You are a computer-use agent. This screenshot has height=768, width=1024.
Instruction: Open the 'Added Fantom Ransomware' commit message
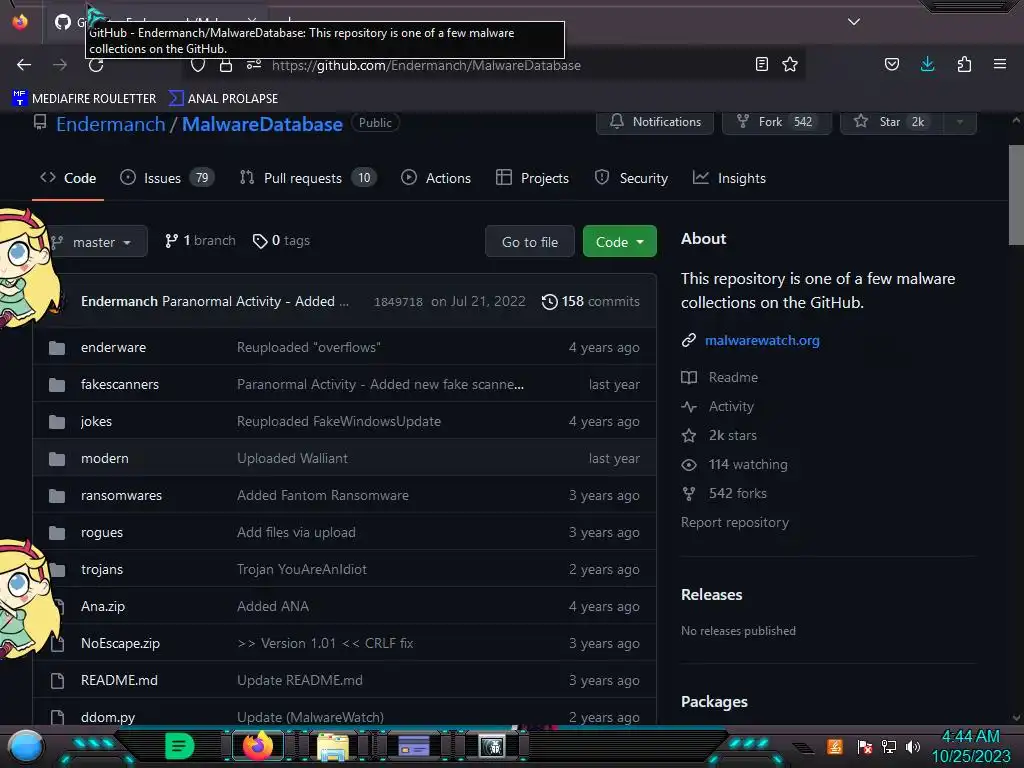pos(323,496)
